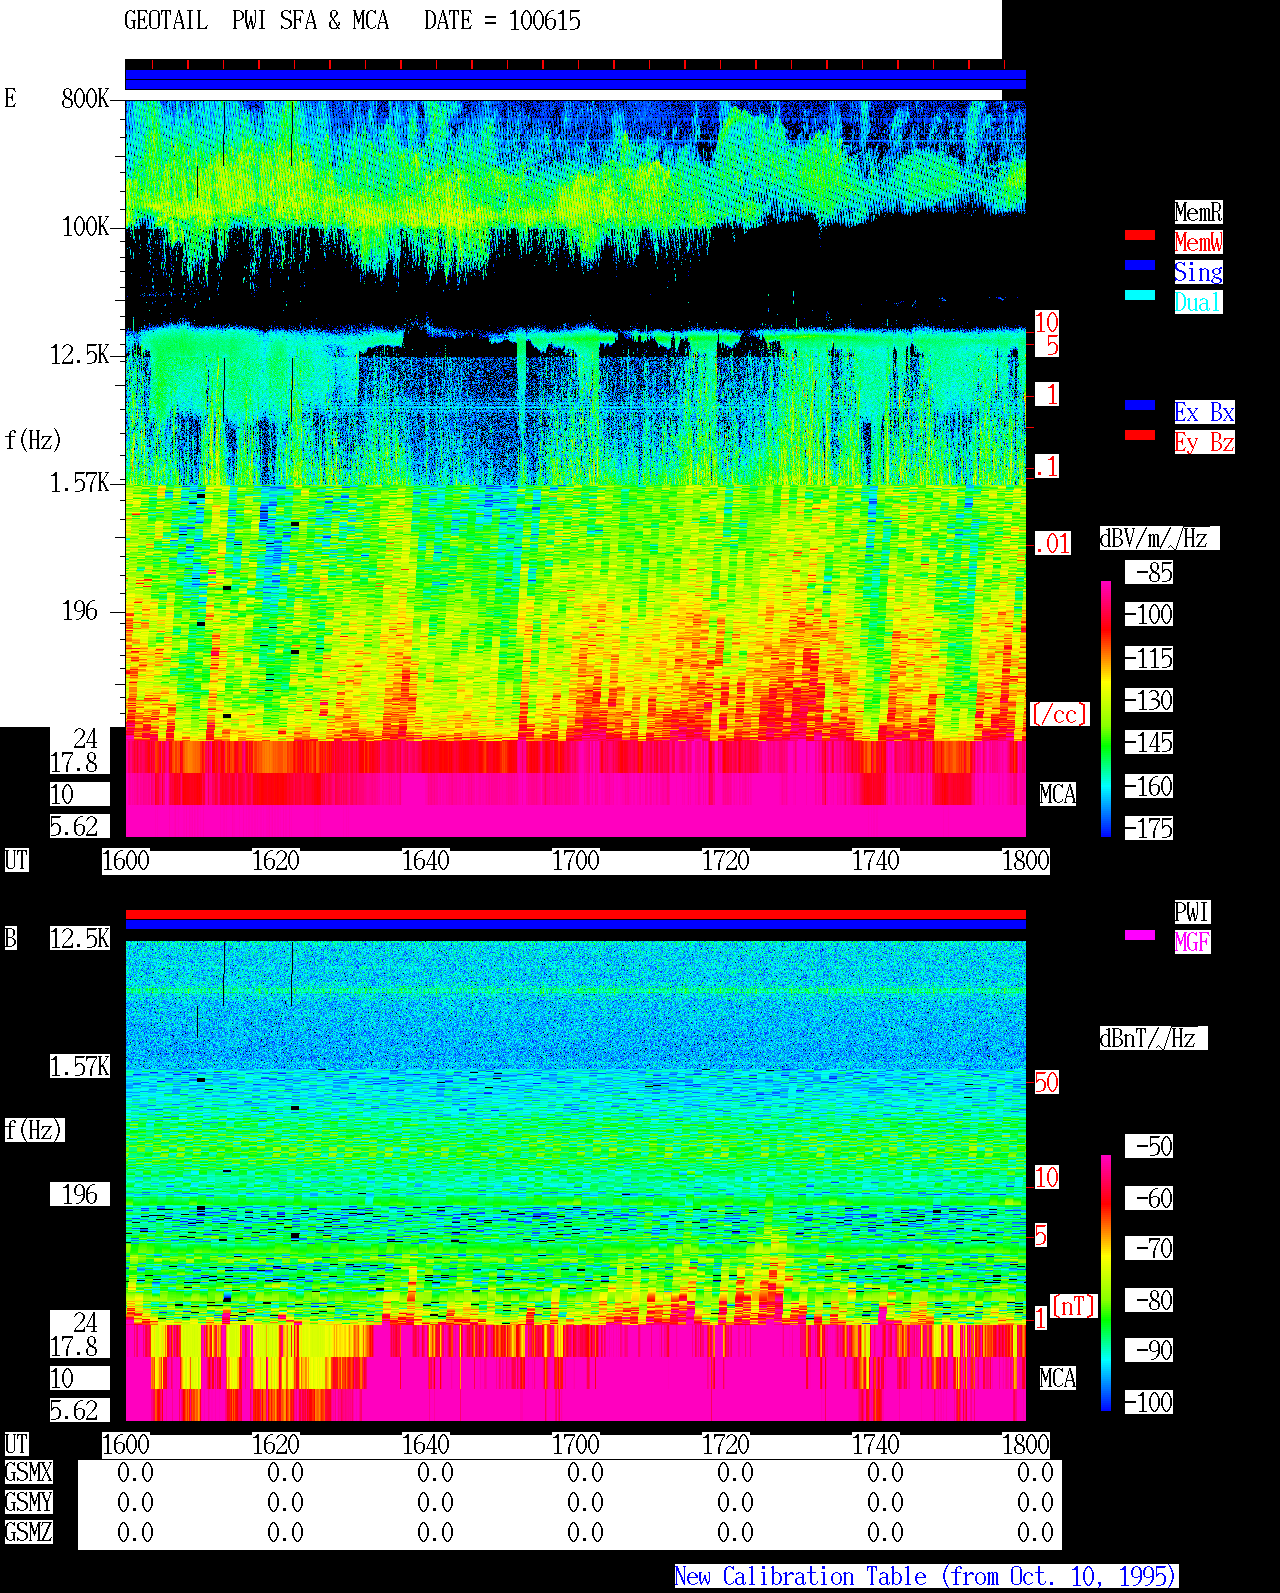Click the 1740 UT tick under the magnetic spectrogram

tap(876, 1445)
